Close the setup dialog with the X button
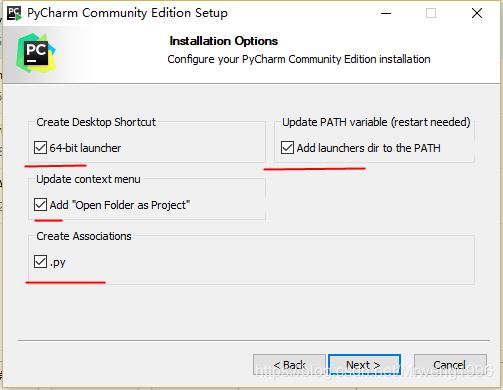The width and height of the screenshot is (503, 390). (477, 13)
